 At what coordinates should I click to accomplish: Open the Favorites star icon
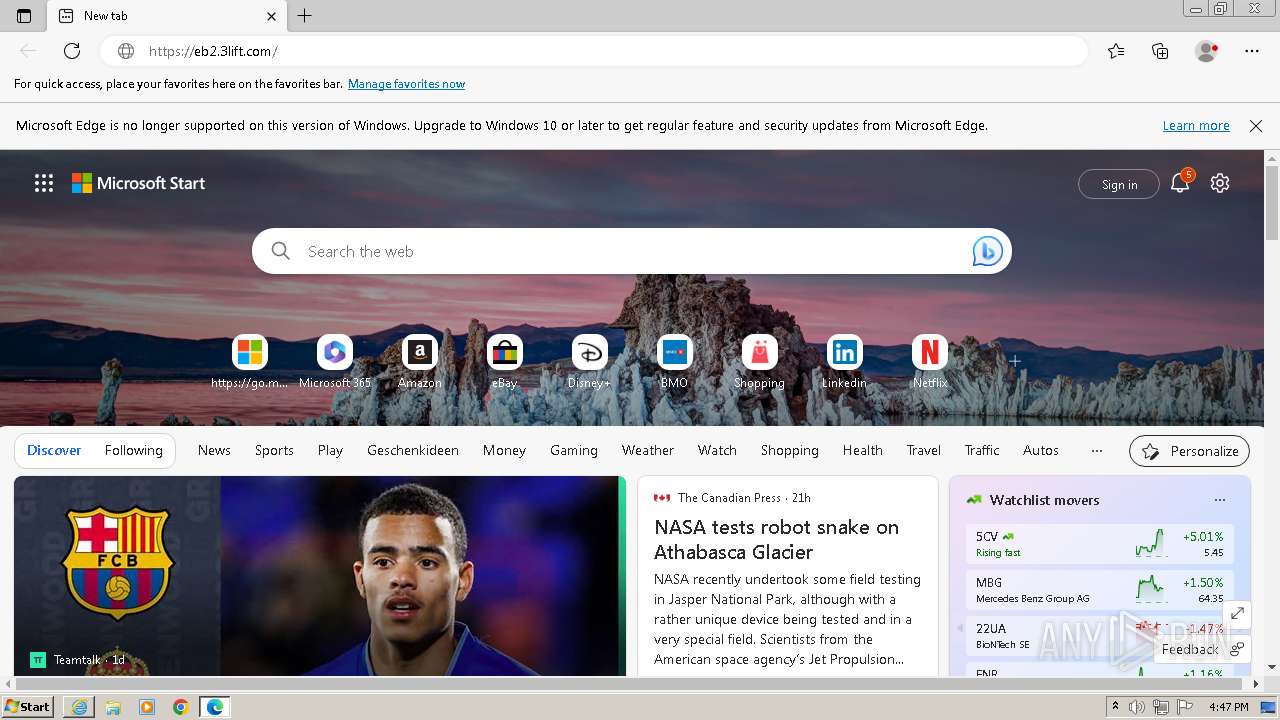[x=1116, y=51]
